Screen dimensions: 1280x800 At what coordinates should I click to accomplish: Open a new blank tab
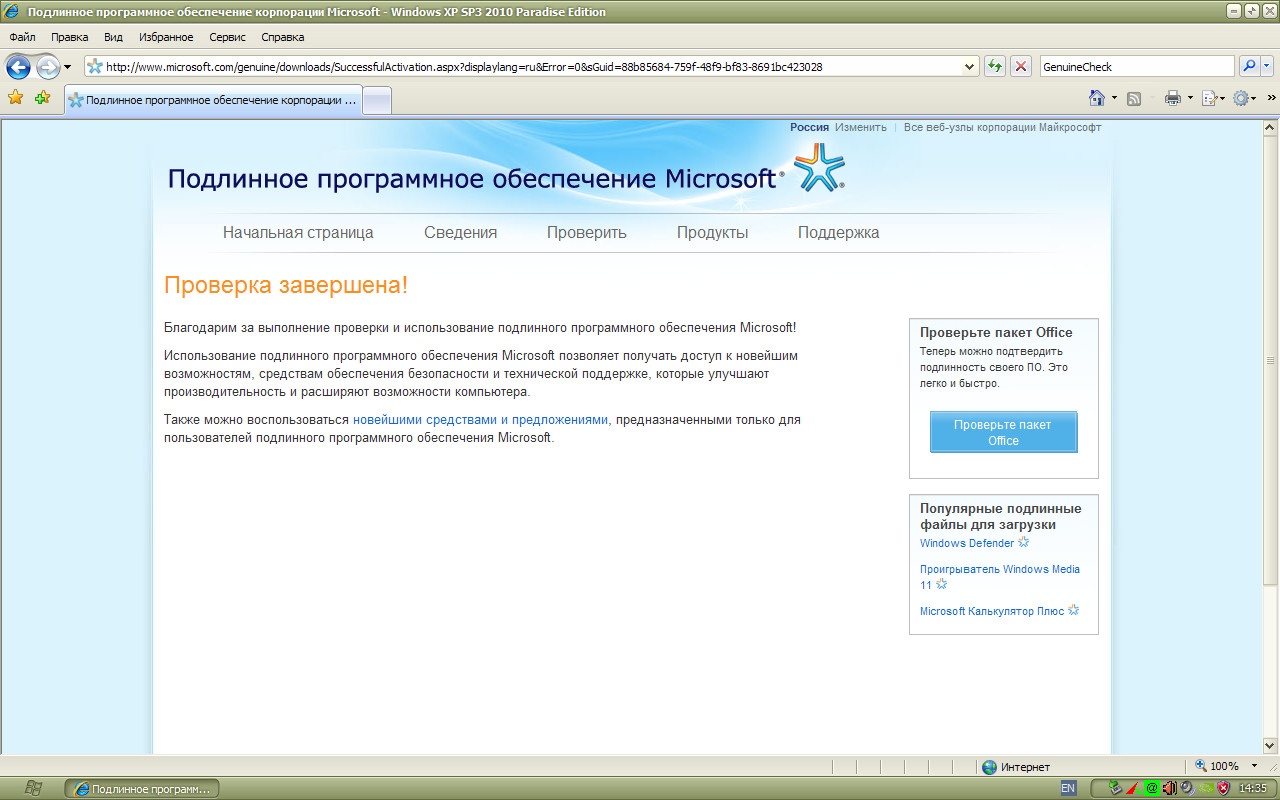pyautogui.click(x=376, y=100)
